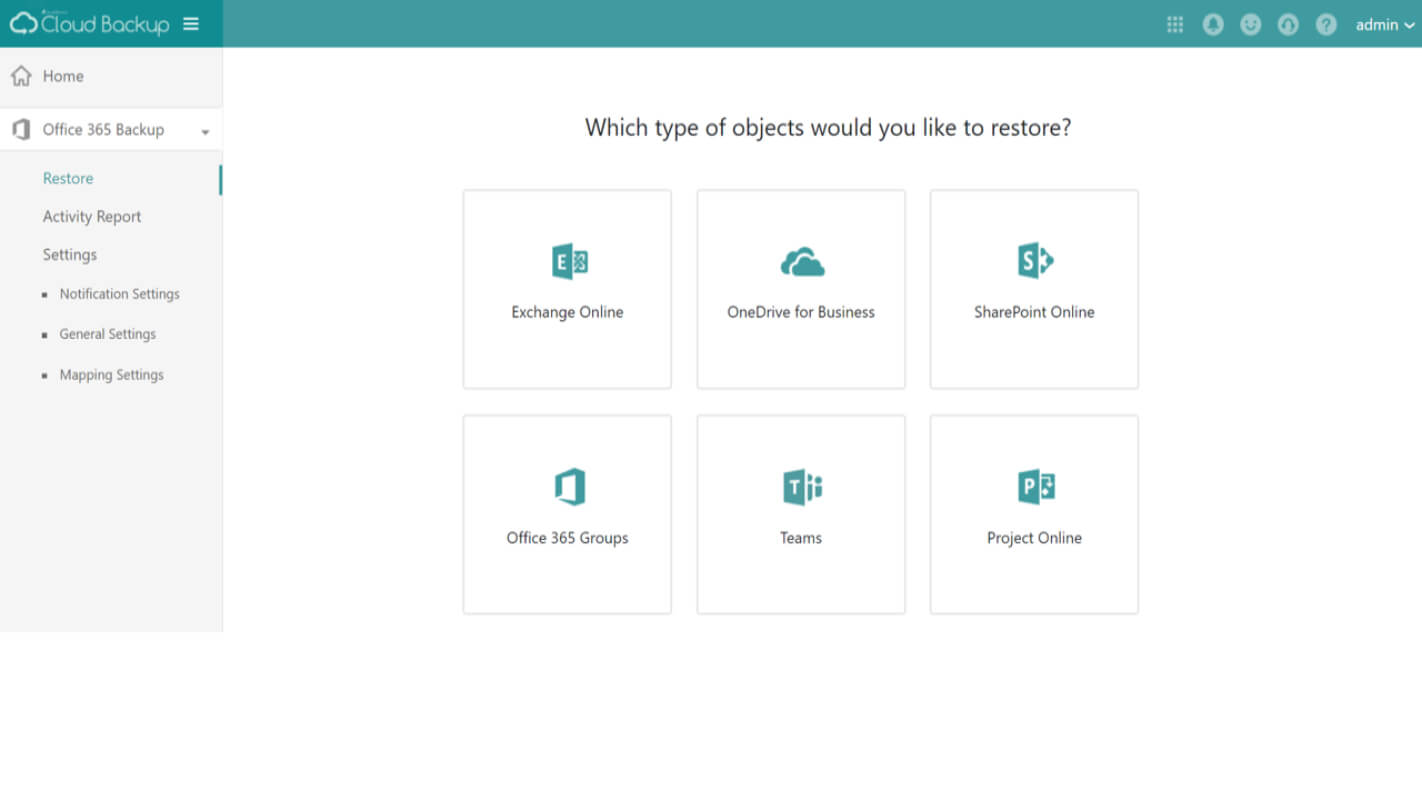Choose the Teams icon
Viewport: 1422px width, 800px height.
(802, 487)
